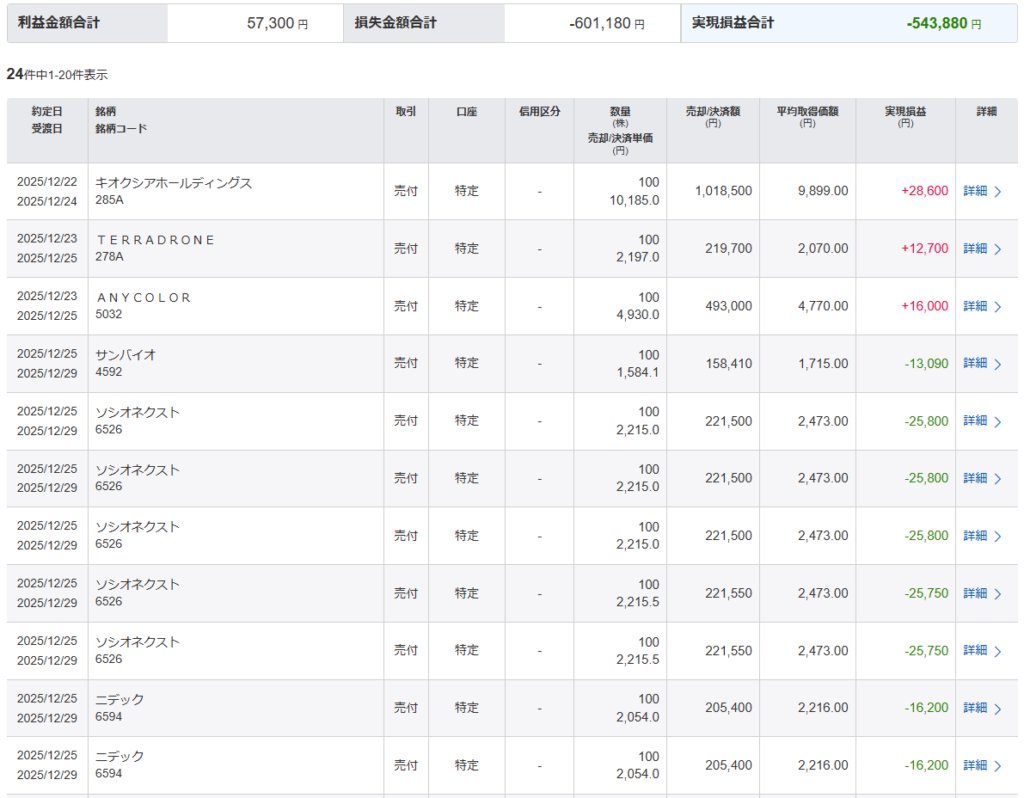Click the +16,000 profit of ANYCOLOR
Image resolution: width=1024 pixels, height=798 pixels.
(x=924, y=306)
